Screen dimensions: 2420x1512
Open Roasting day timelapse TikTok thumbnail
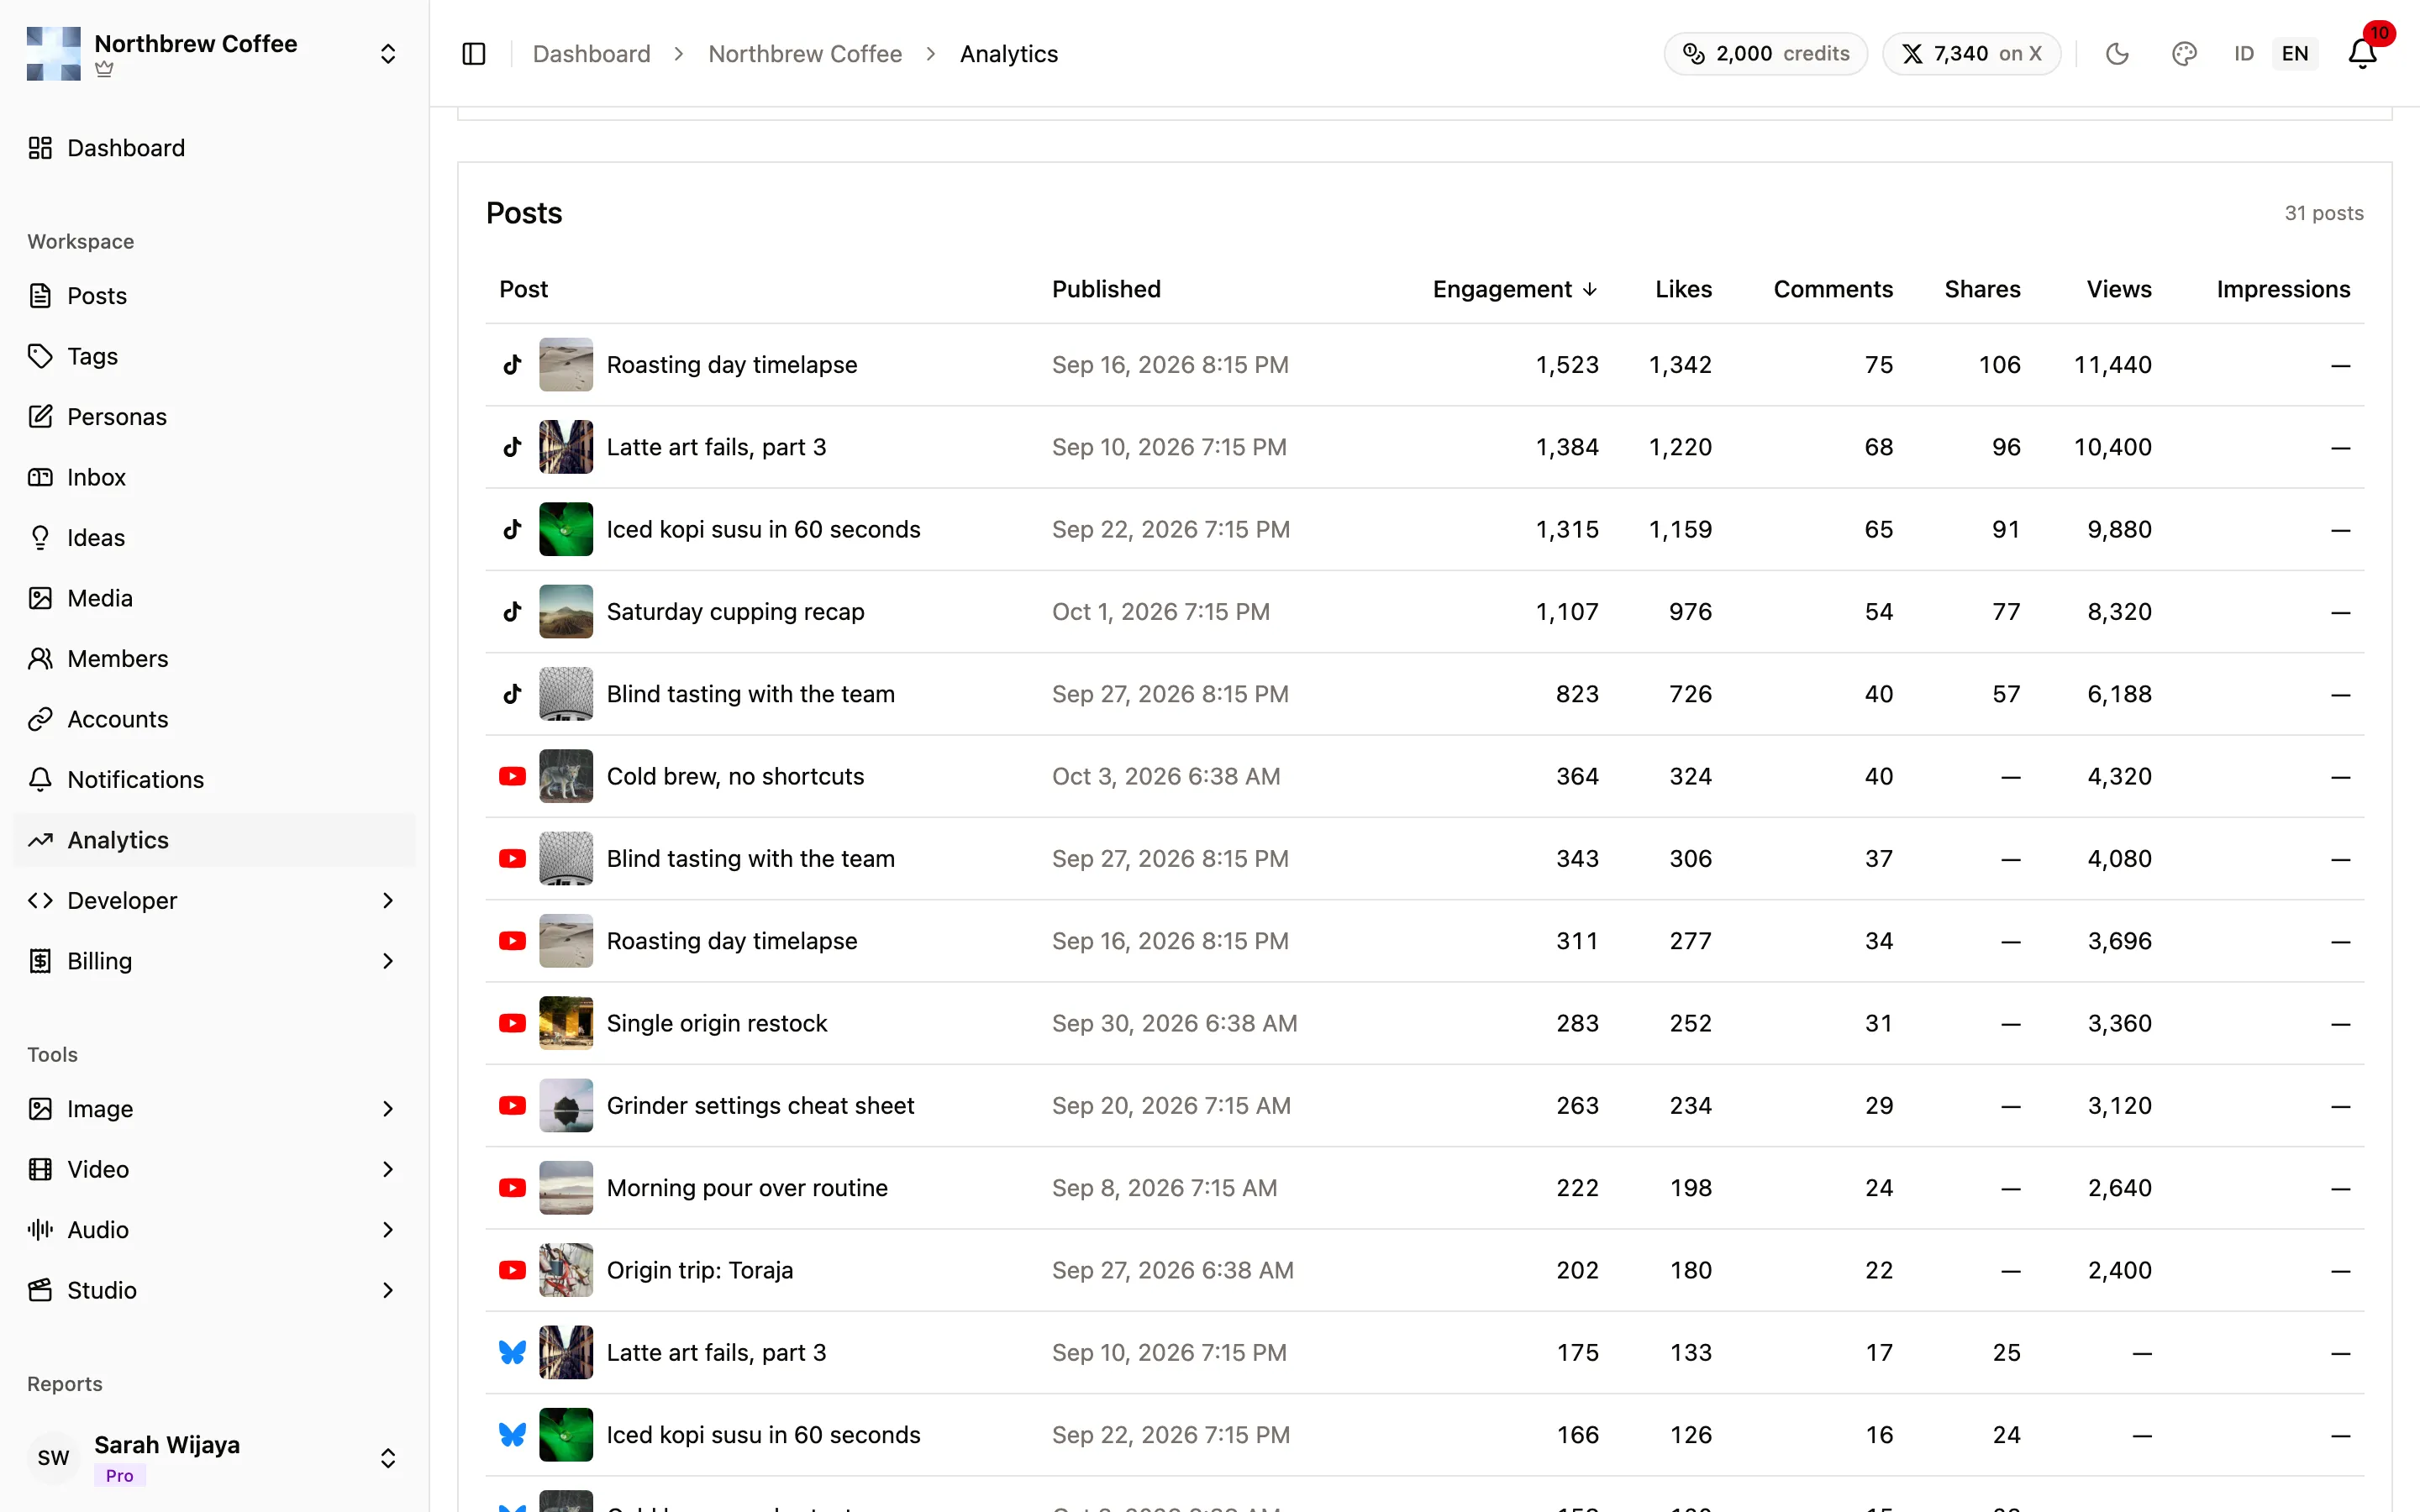pos(566,365)
